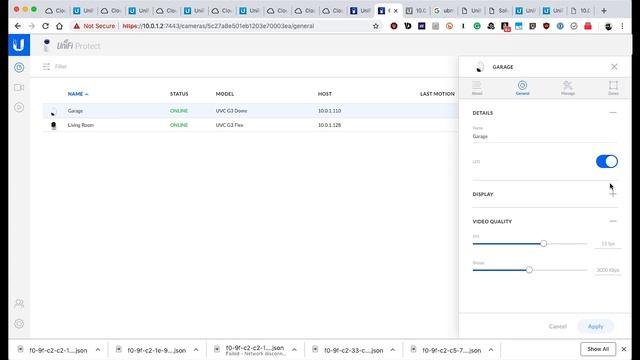Open the users icon in the sidebar
The image size is (640, 360).
19,303
